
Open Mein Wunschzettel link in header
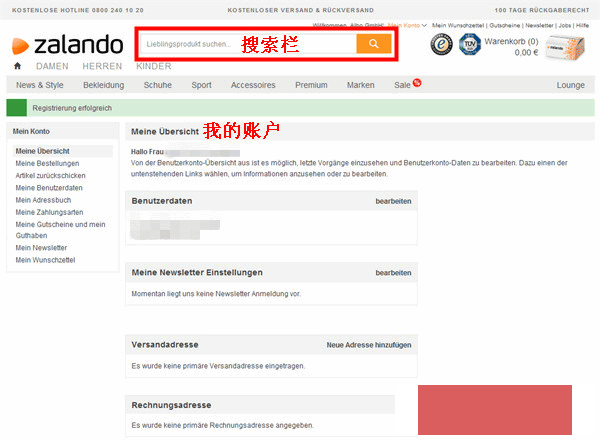[458, 25]
